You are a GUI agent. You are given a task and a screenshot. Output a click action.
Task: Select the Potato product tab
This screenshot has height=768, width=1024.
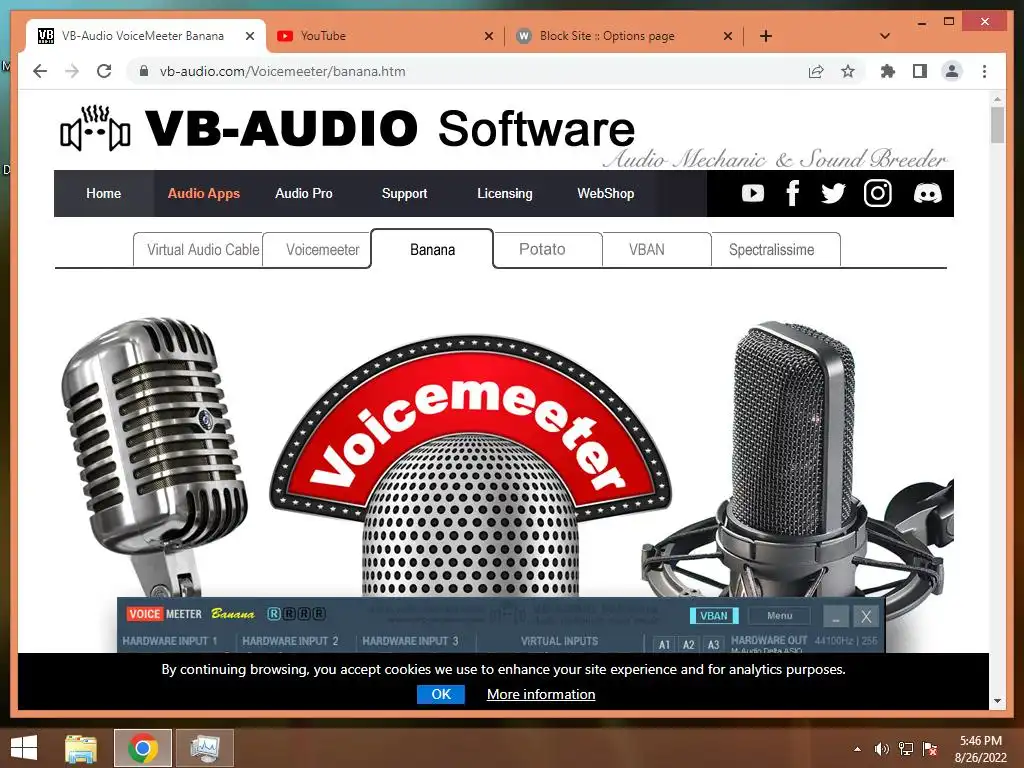click(x=548, y=249)
